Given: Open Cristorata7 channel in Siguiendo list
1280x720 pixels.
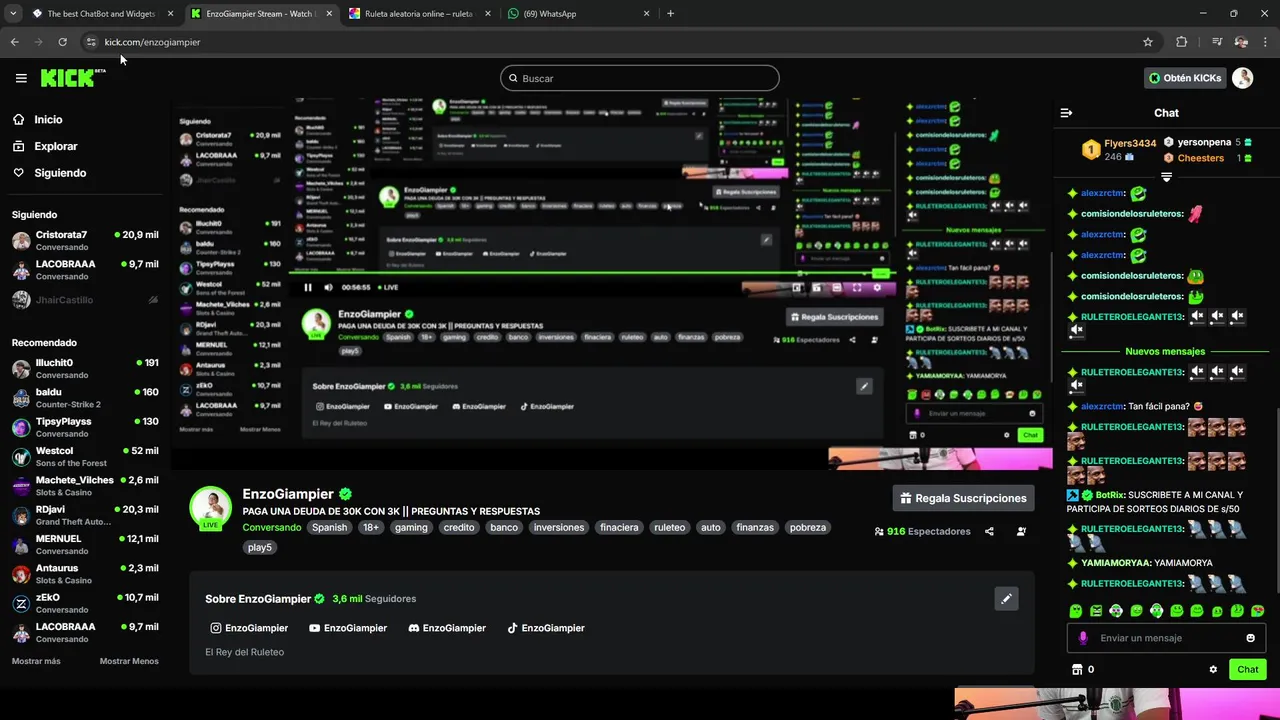Looking at the screenshot, I should pos(85,241).
